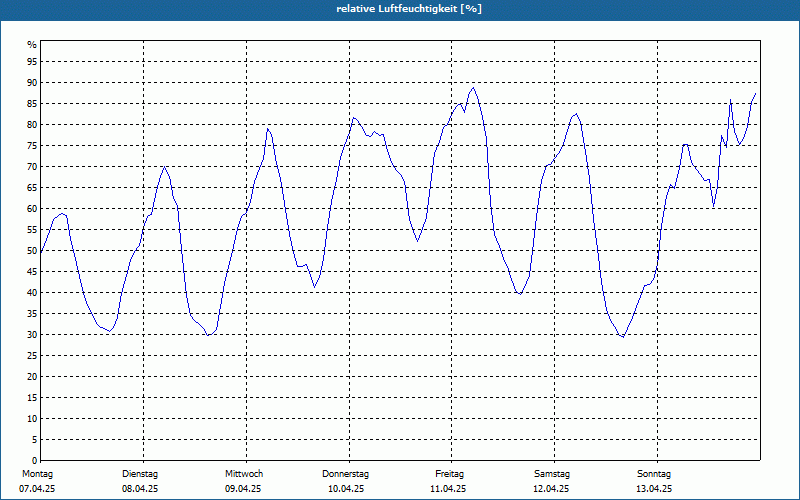Click the 'Montag' day label
Image resolution: width=800 pixels, height=500 pixels.
pyautogui.click(x=37, y=474)
